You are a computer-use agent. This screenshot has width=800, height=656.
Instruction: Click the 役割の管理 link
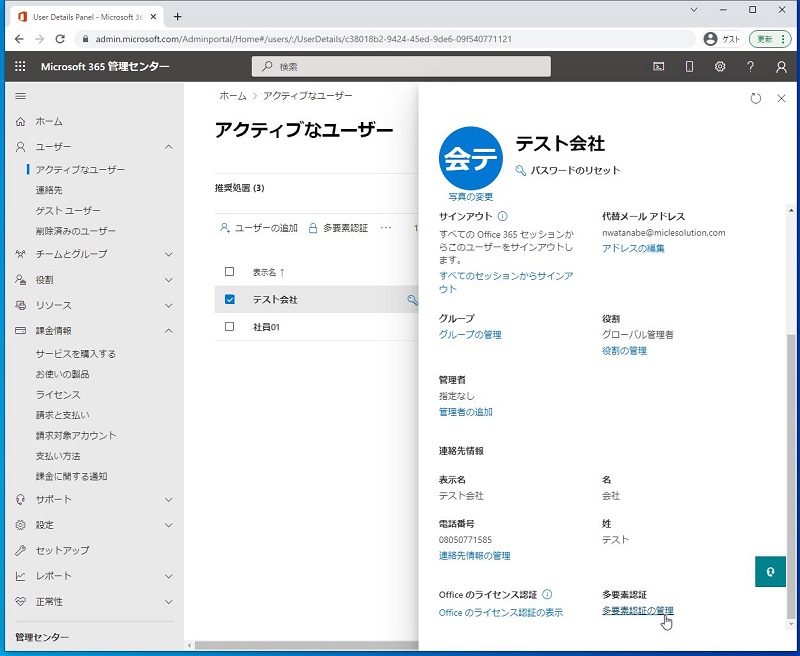(624, 350)
